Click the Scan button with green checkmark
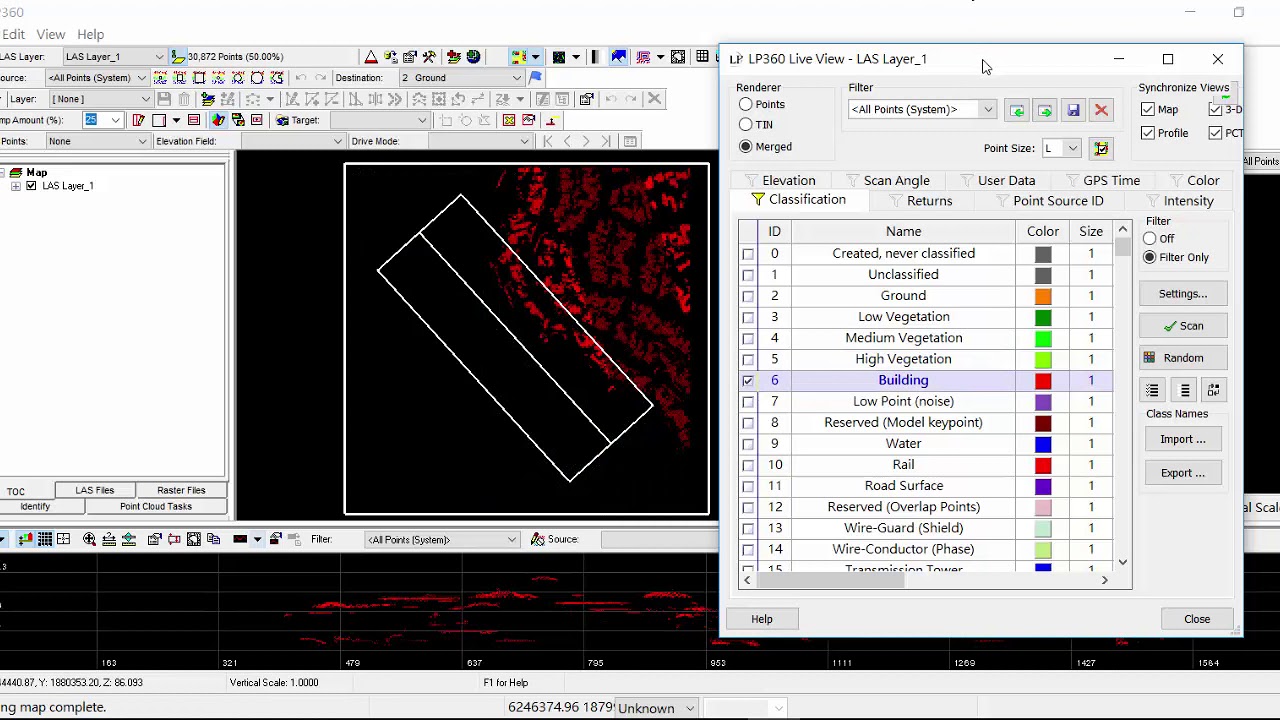Viewport: 1280px width, 720px height. [1183, 326]
